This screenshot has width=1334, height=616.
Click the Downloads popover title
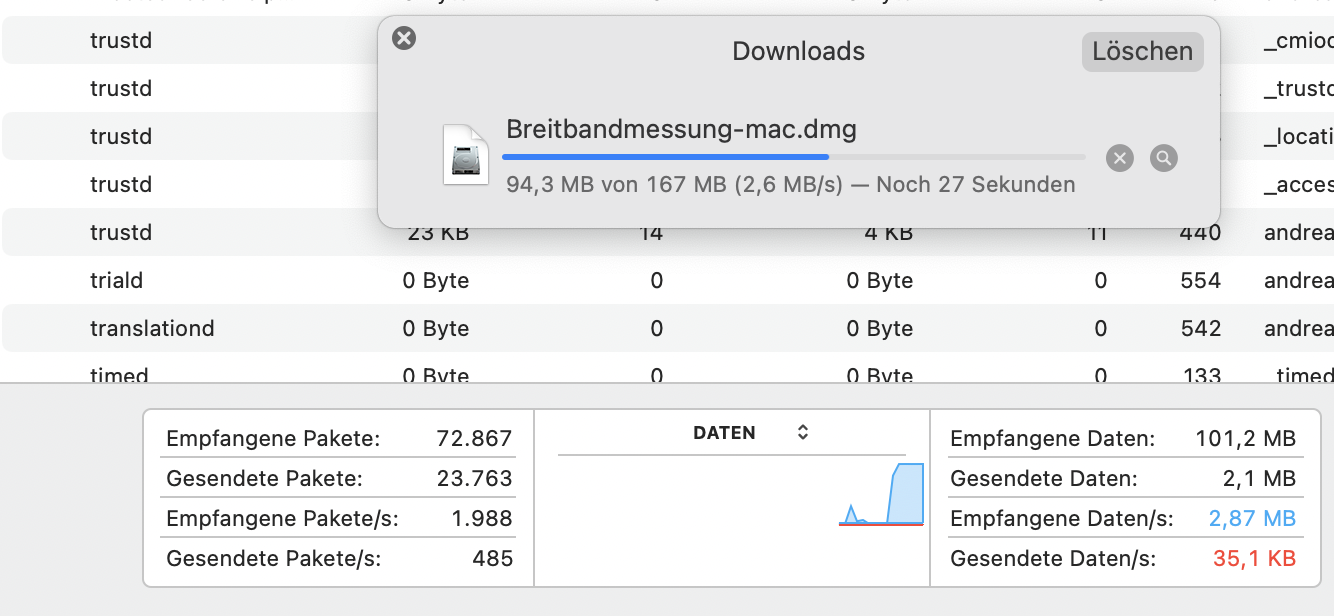(x=798, y=51)
